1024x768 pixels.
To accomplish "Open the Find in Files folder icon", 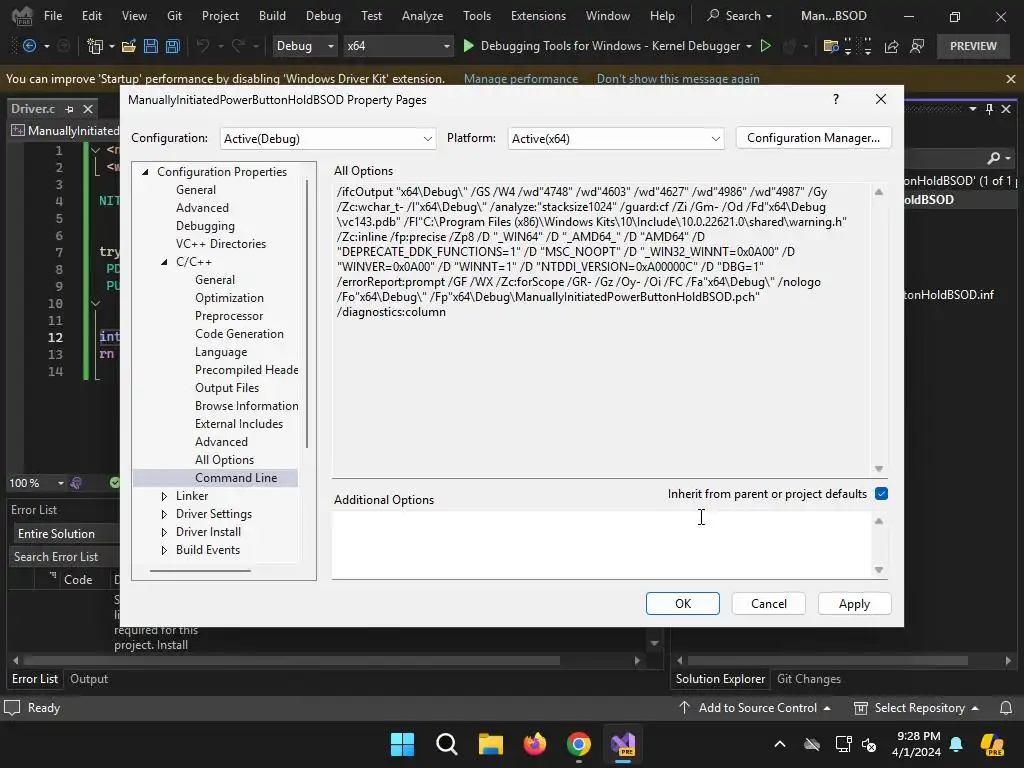I will (x=831, y=46).
